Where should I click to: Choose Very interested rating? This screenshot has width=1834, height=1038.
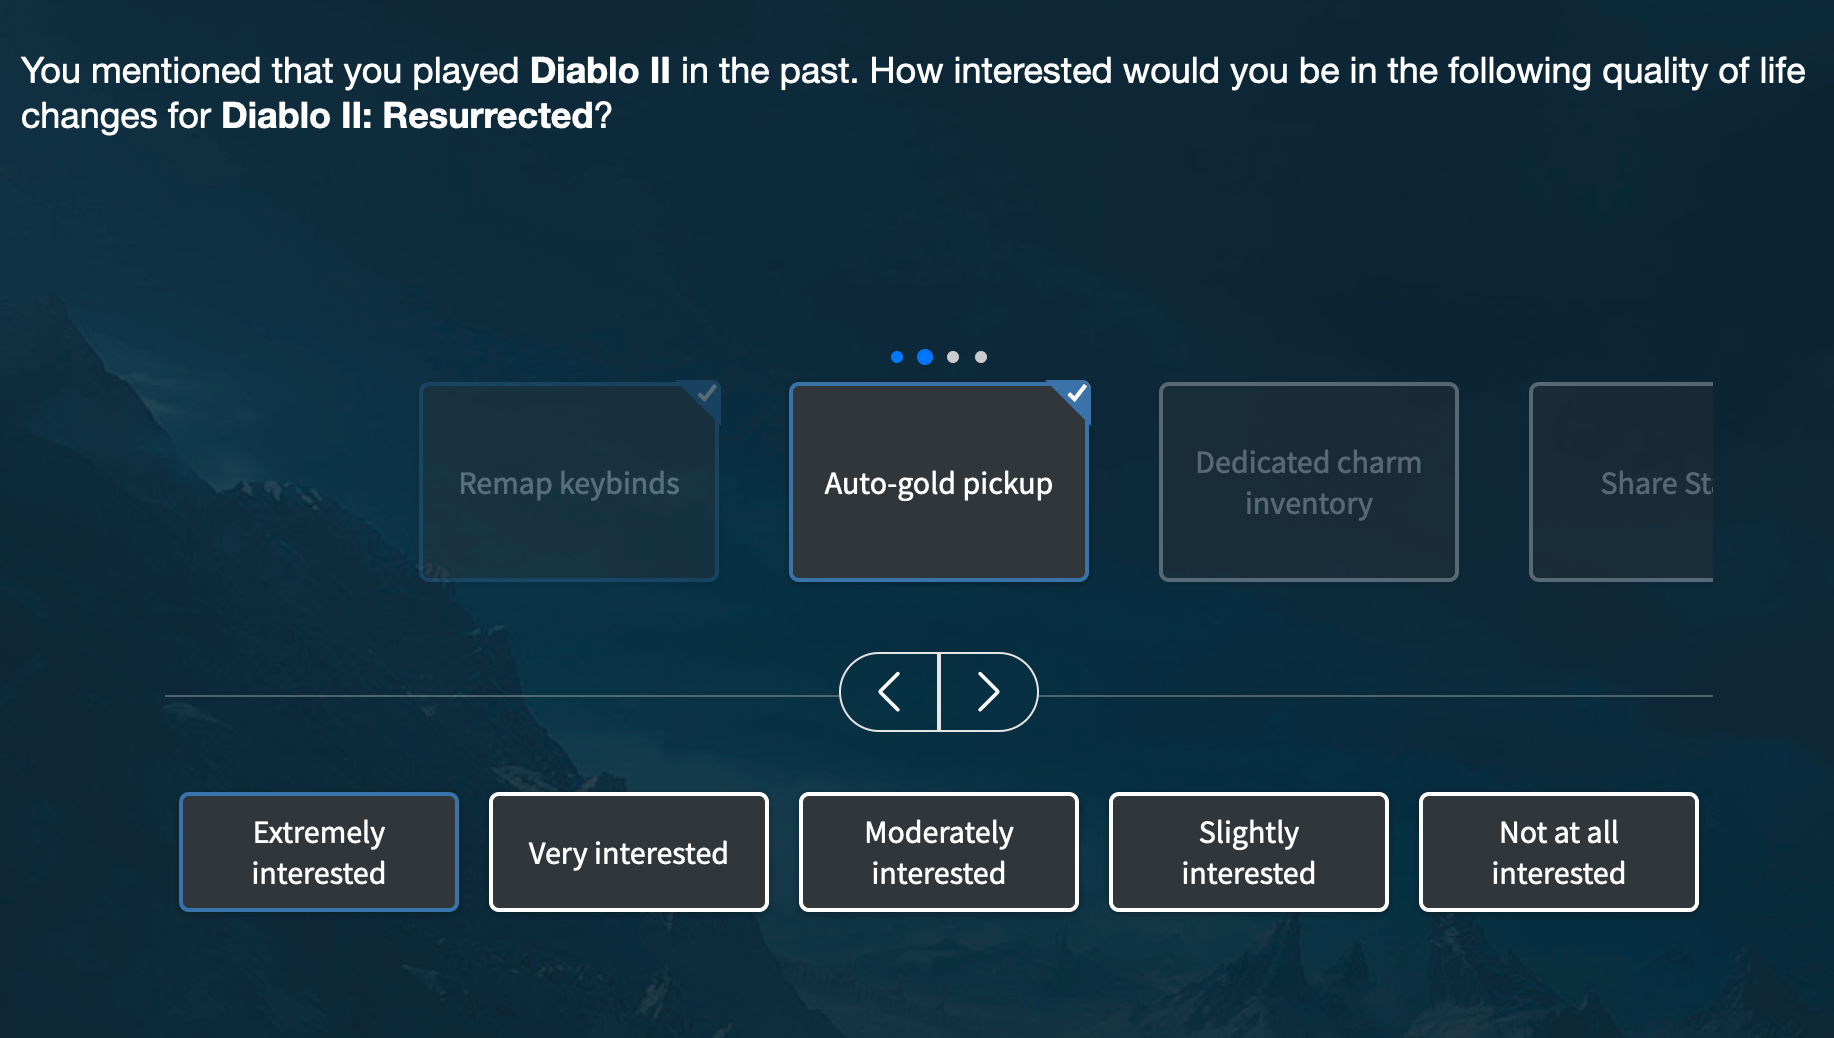629,852
